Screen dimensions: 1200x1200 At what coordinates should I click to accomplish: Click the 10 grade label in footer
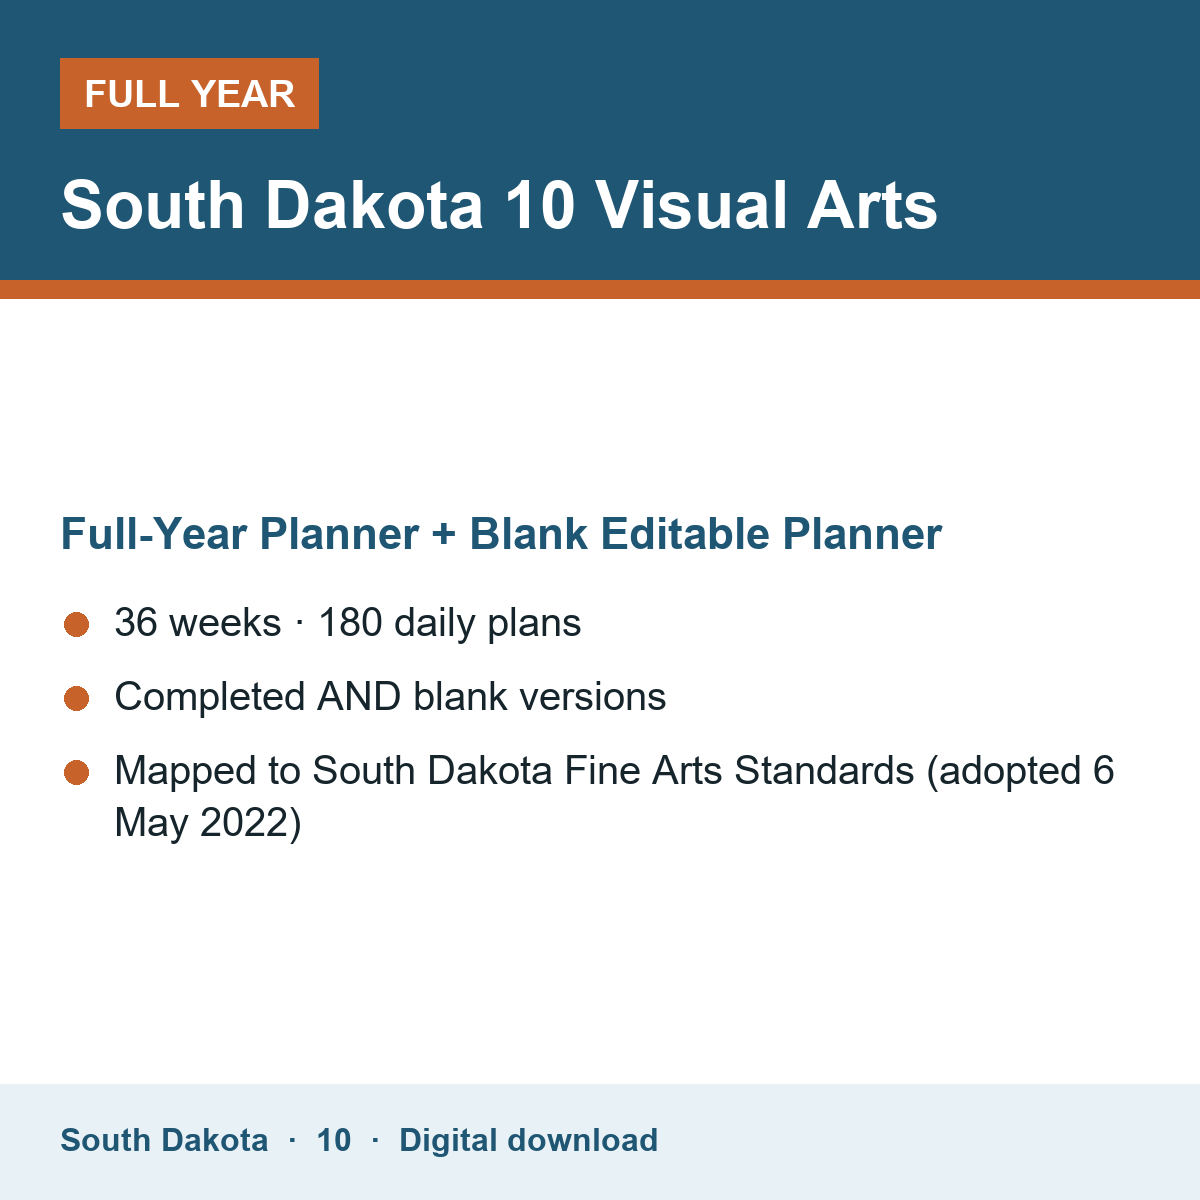tap(334, 1140)
